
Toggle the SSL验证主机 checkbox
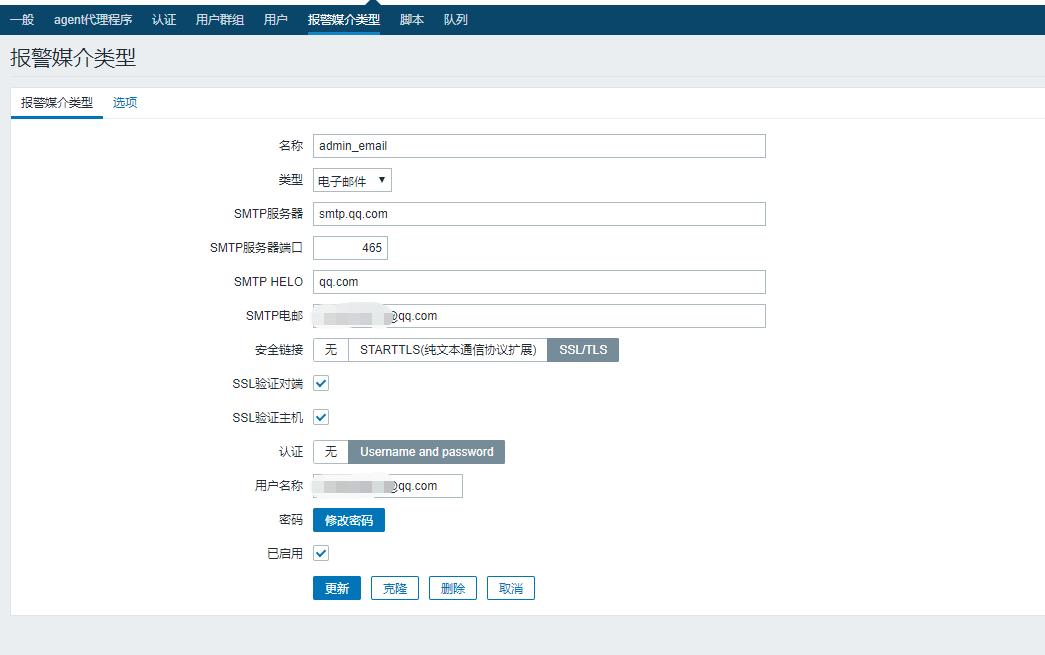tap(321, 417)
